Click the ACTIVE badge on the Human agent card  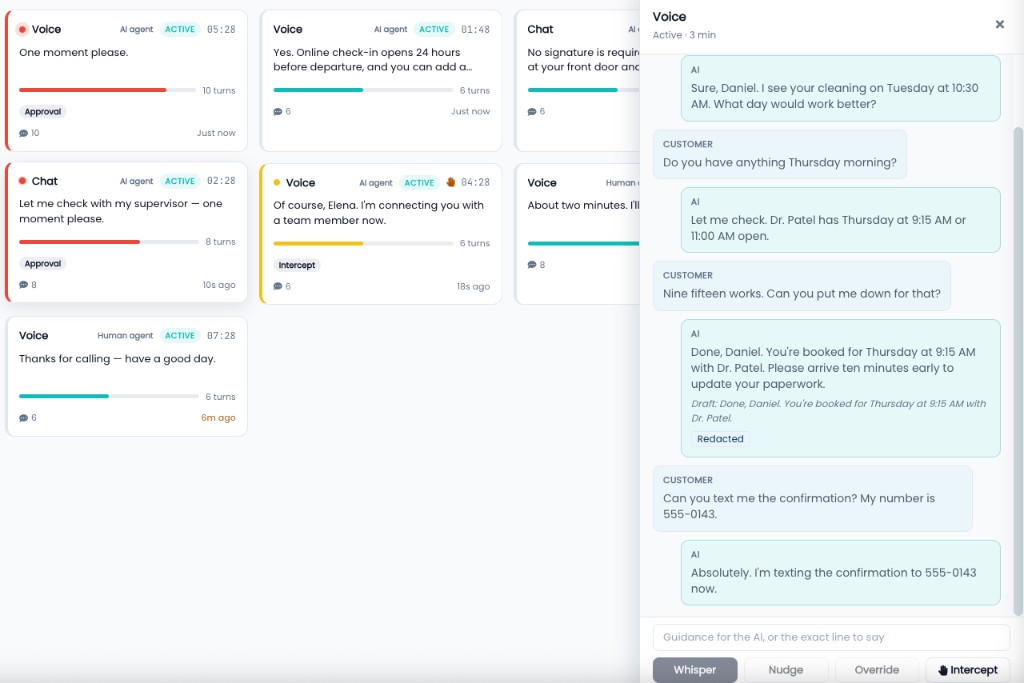[x=180, y=336]
